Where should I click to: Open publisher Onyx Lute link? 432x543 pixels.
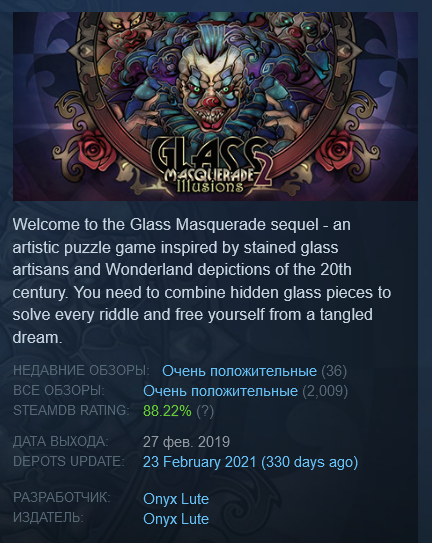click(x=176, y=519)
